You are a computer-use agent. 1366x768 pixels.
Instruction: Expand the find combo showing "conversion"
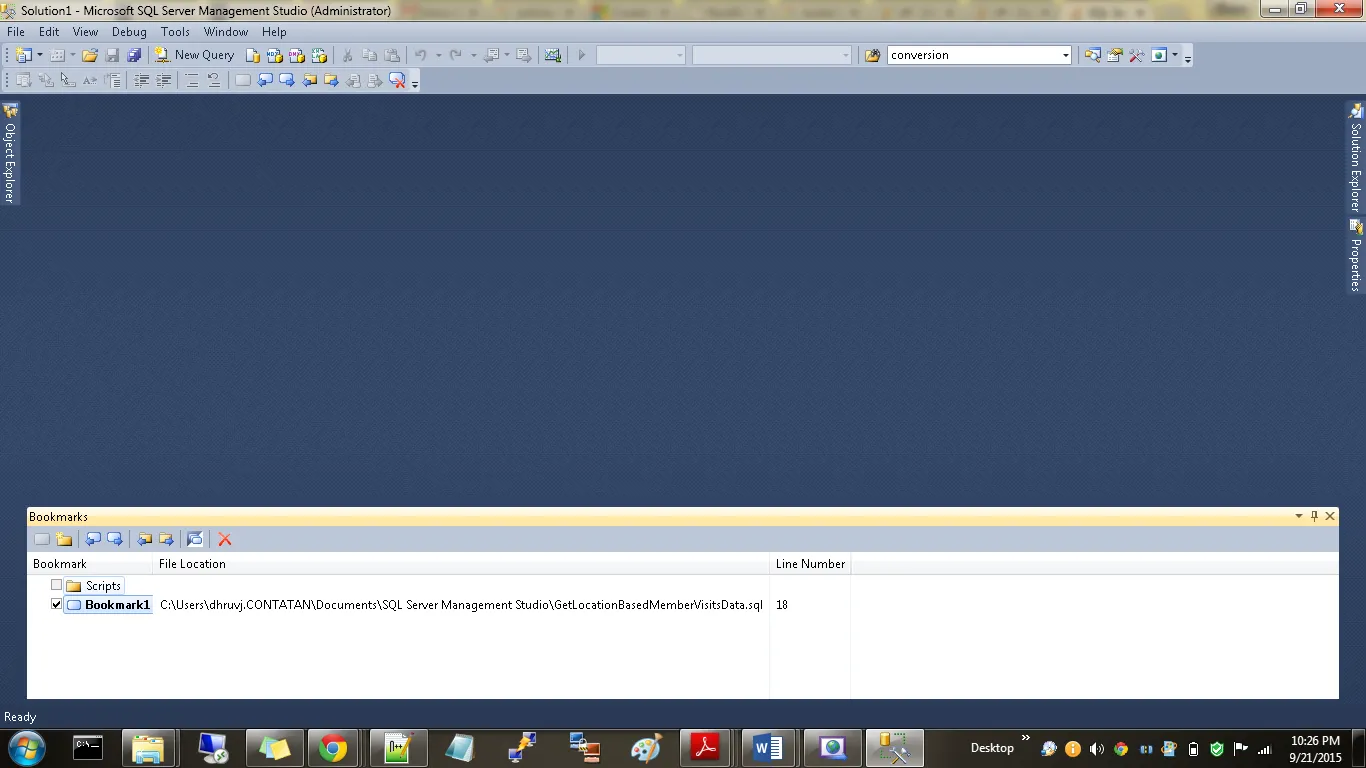click(x=1066, y=55)
